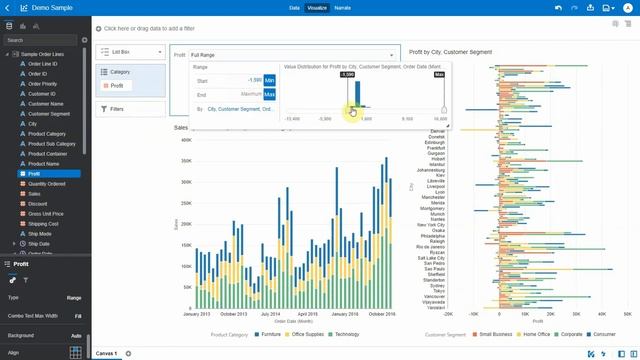Toggle the left panel layout icon
640x360 pixels.
tap(621, 353)
